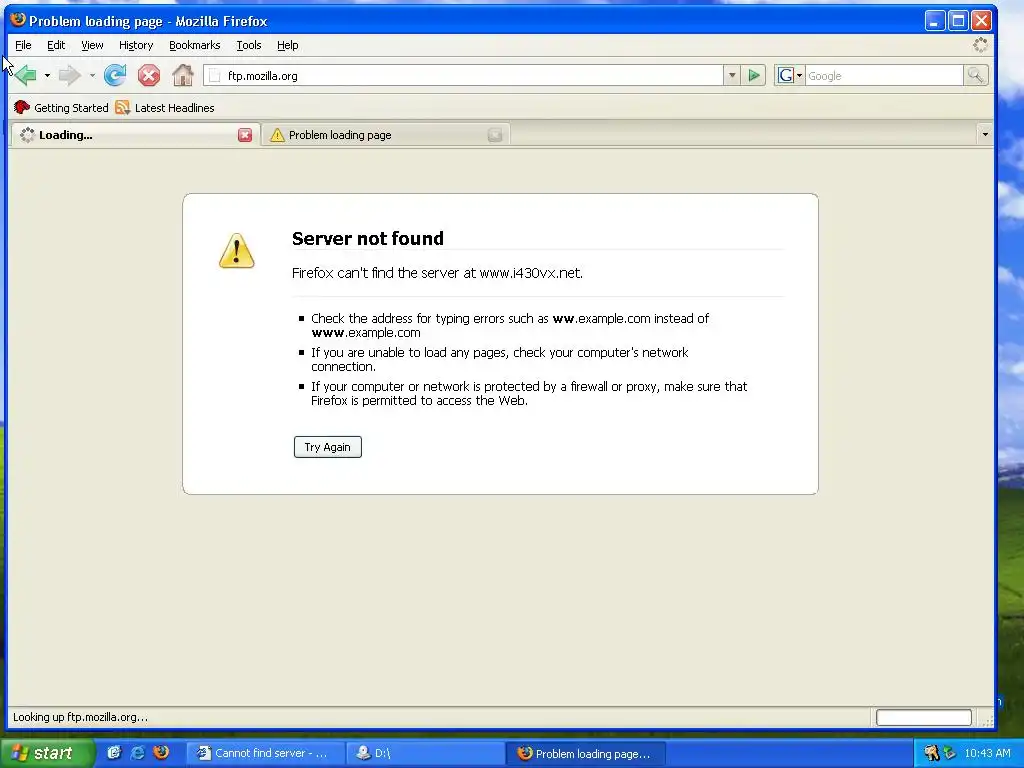1024x768 pixels.
Task: Open the list all tabs dropdown
Action: [985, 135]
